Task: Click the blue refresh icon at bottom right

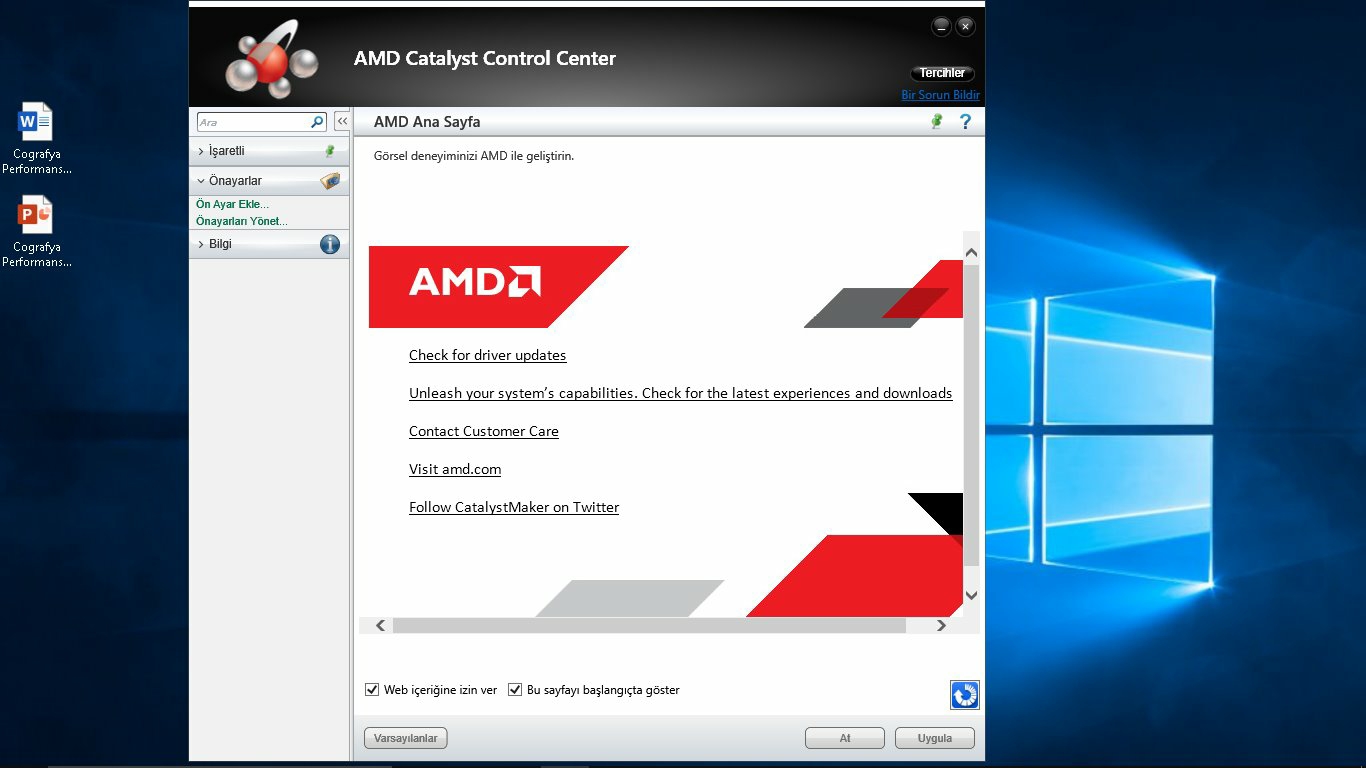Action: coord(965,695)
